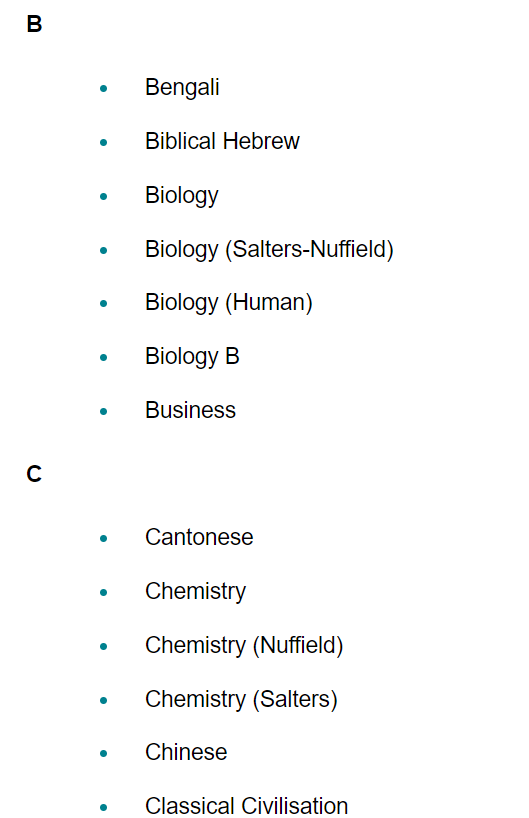529x818 pixels.
Task: Select plain Chemistry under section C
Action: pos(195,592)
